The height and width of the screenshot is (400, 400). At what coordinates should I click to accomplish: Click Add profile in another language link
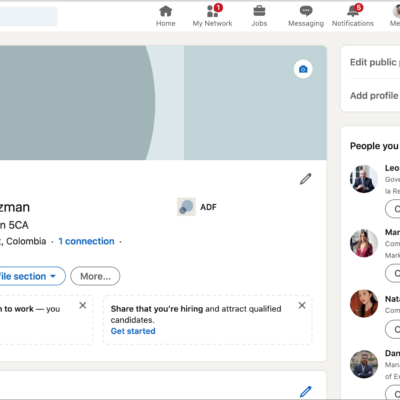point(375,96)
